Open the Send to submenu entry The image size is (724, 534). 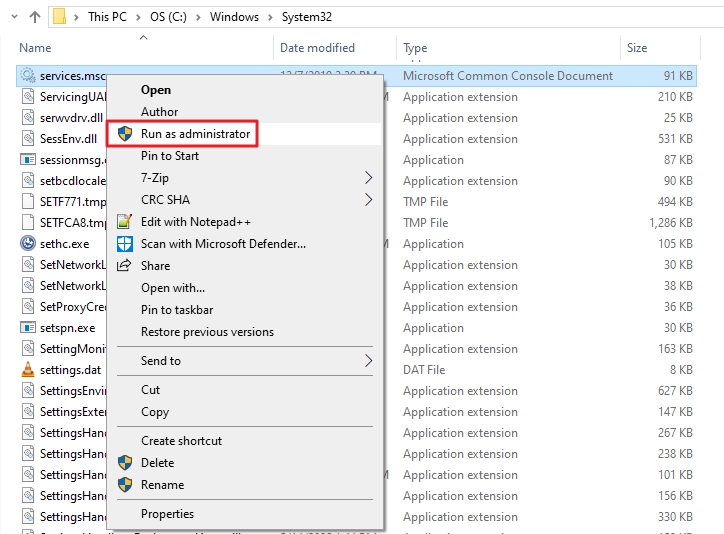161,361
